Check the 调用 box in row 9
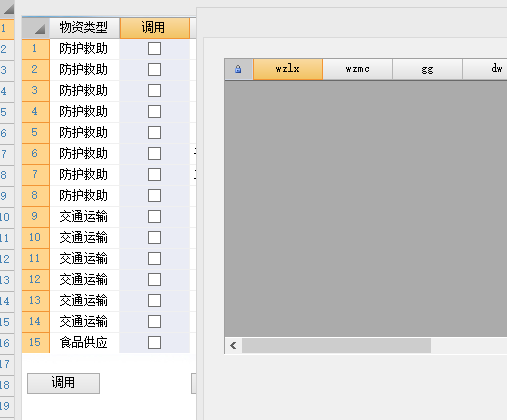The height and width of the screenshot is (420, 507). click(x=154, y=217)
